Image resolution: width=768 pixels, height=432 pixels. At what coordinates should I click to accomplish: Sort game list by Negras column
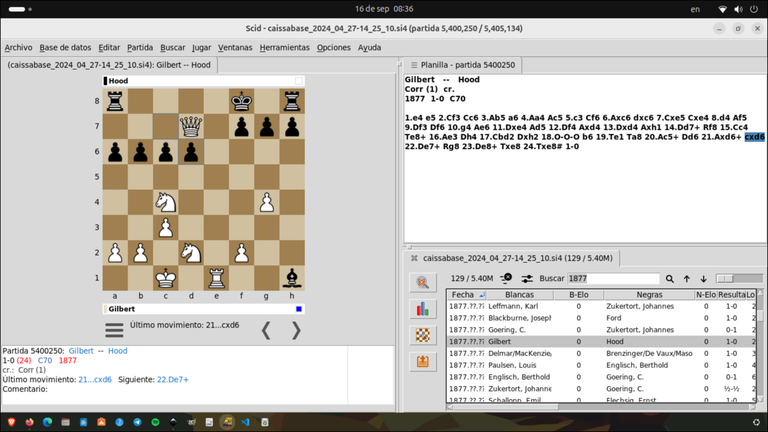(649, 295)
